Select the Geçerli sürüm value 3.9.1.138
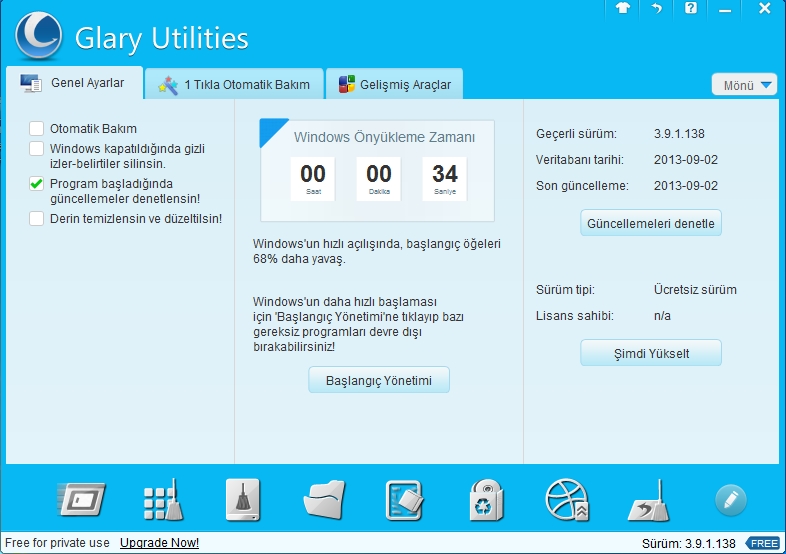Image resolution: width=786 pixels, height=554 pixels. [x=679, y=134]
